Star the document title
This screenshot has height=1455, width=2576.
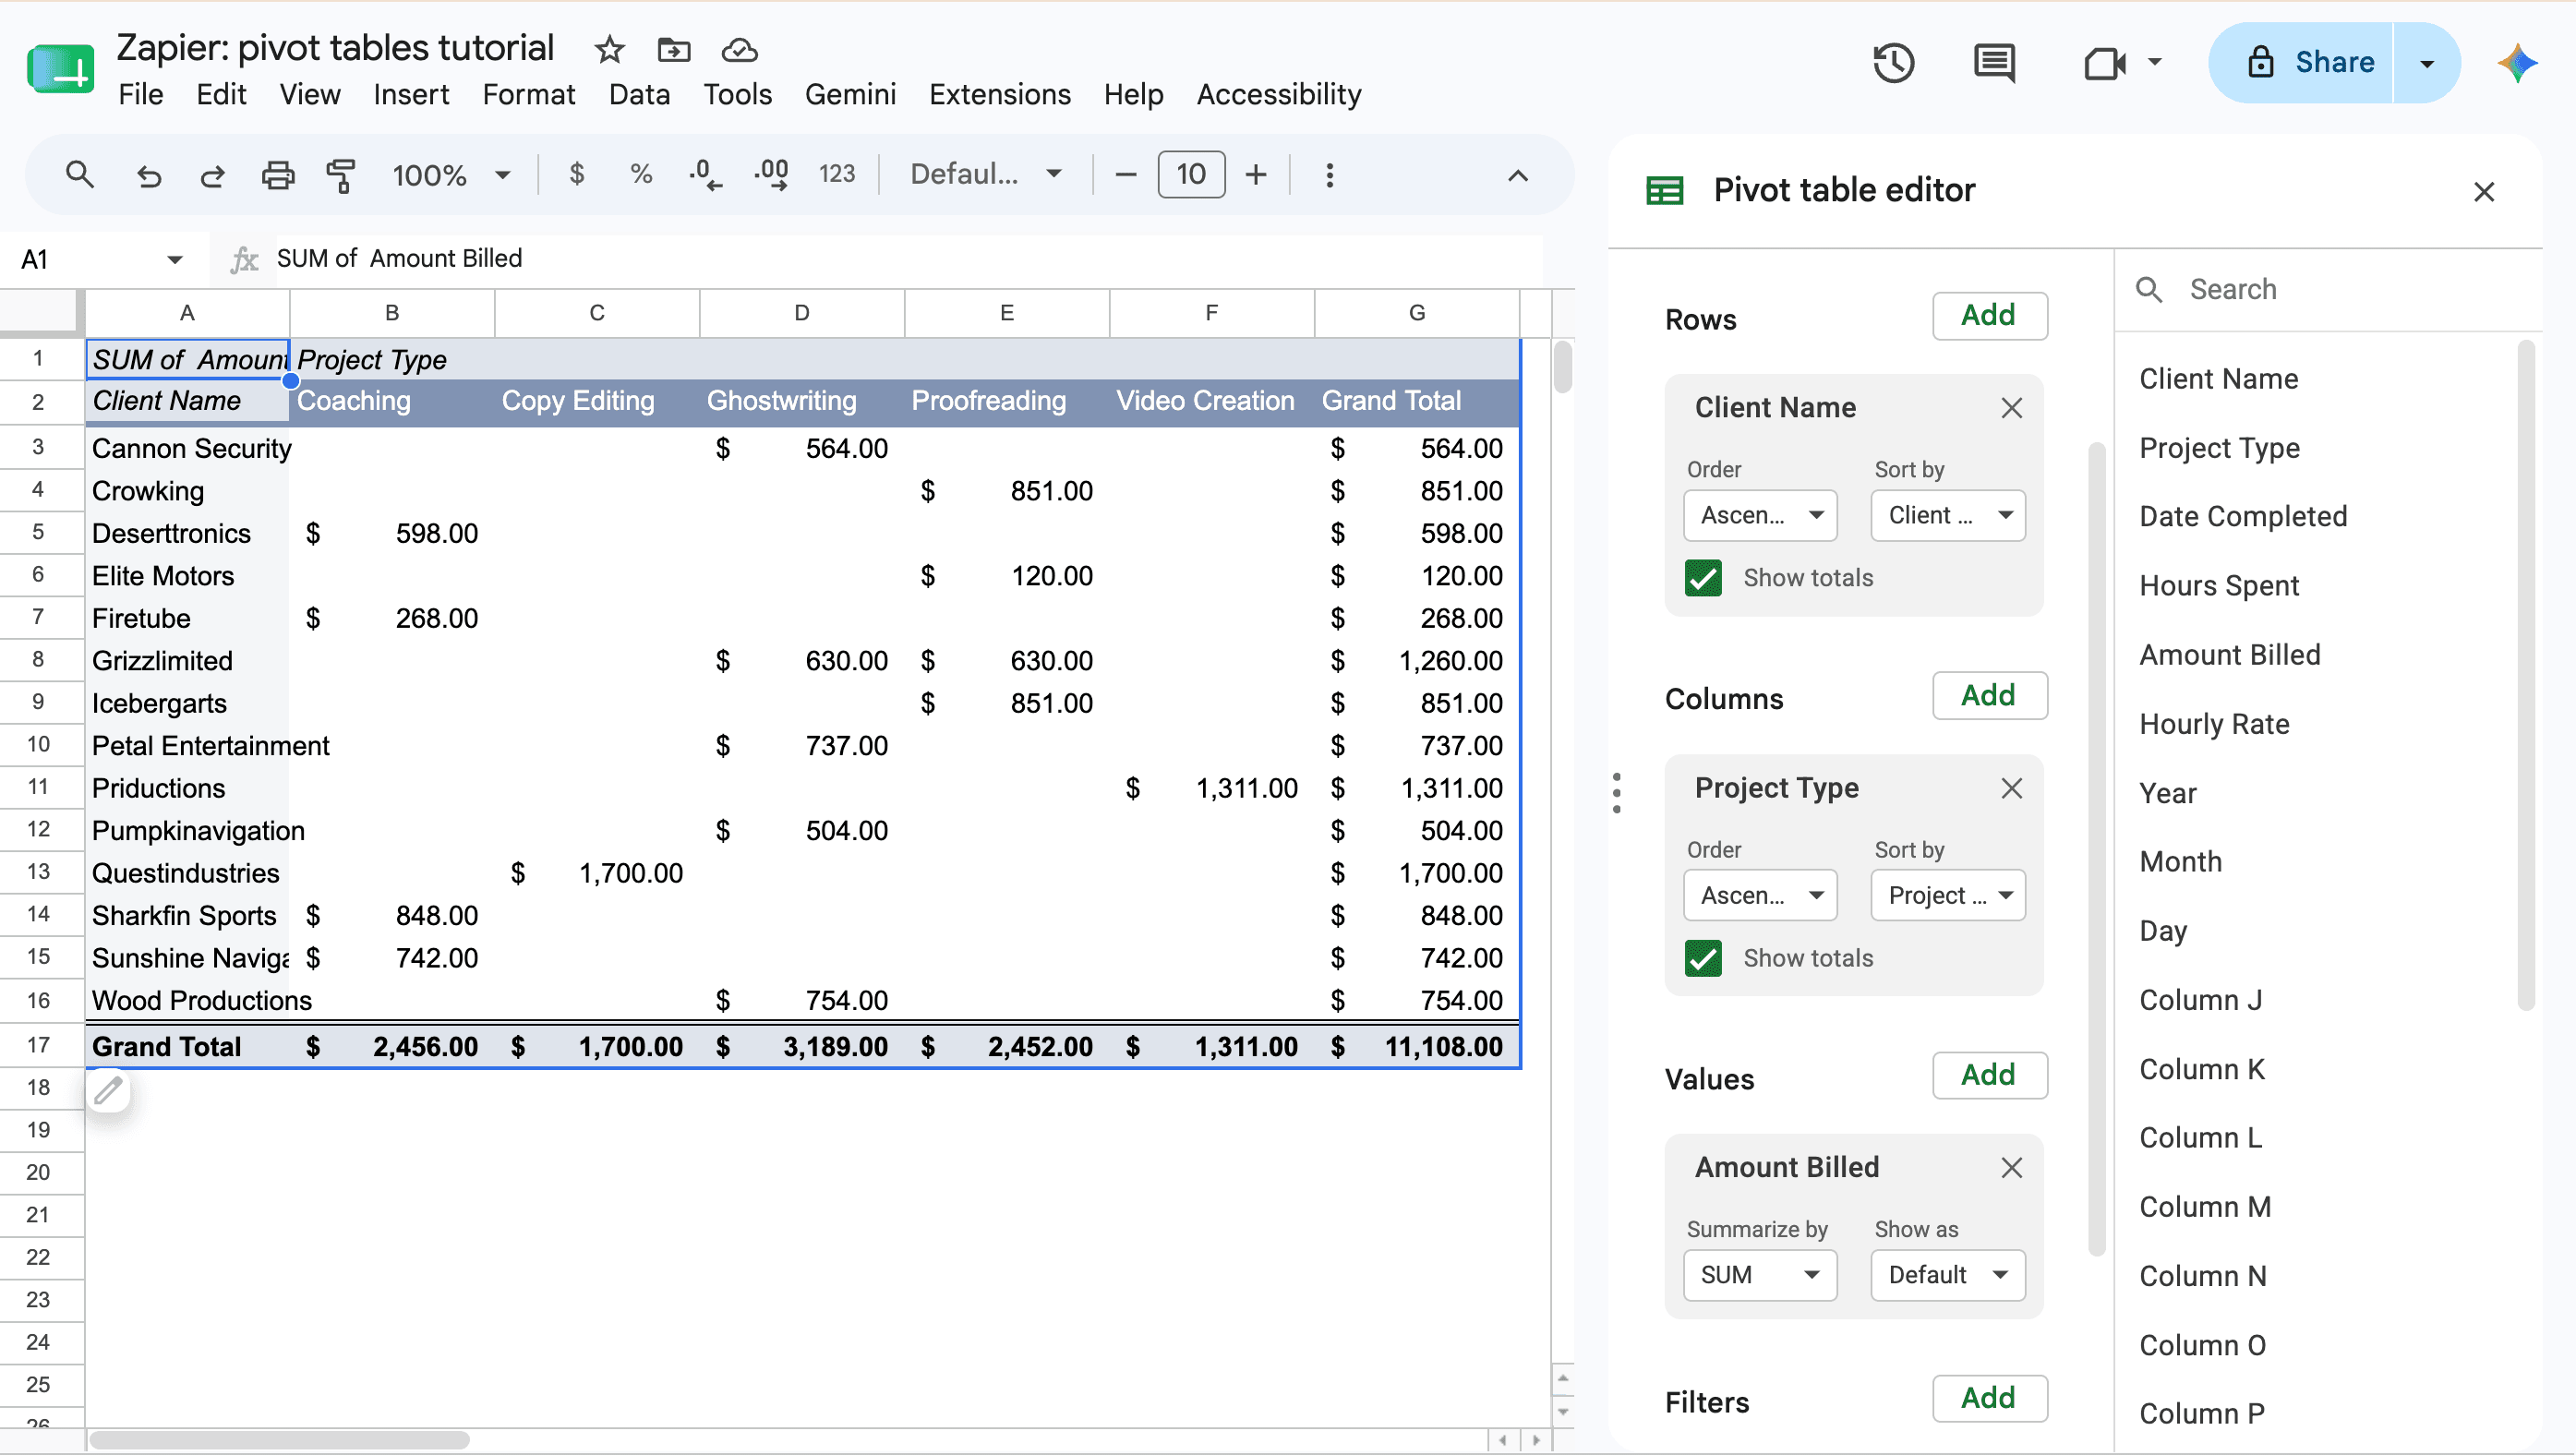(609, 49)
